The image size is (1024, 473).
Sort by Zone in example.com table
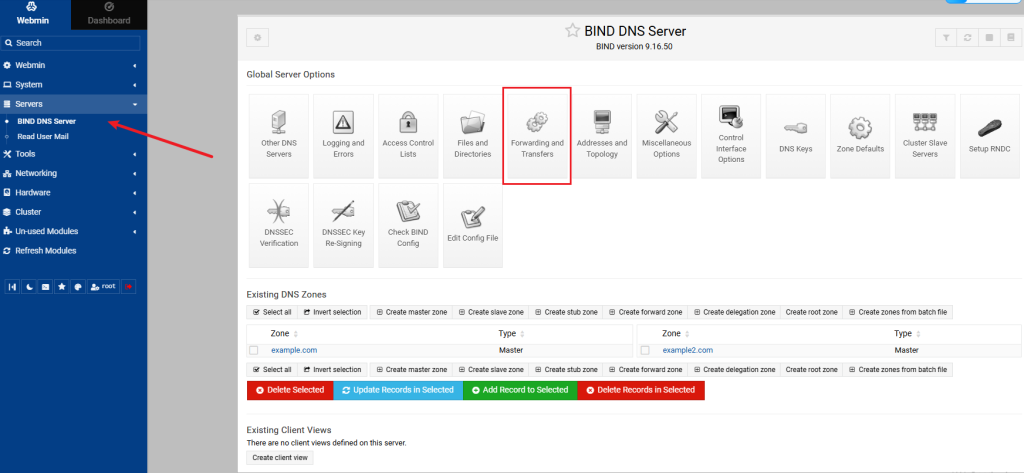[284, 333]
